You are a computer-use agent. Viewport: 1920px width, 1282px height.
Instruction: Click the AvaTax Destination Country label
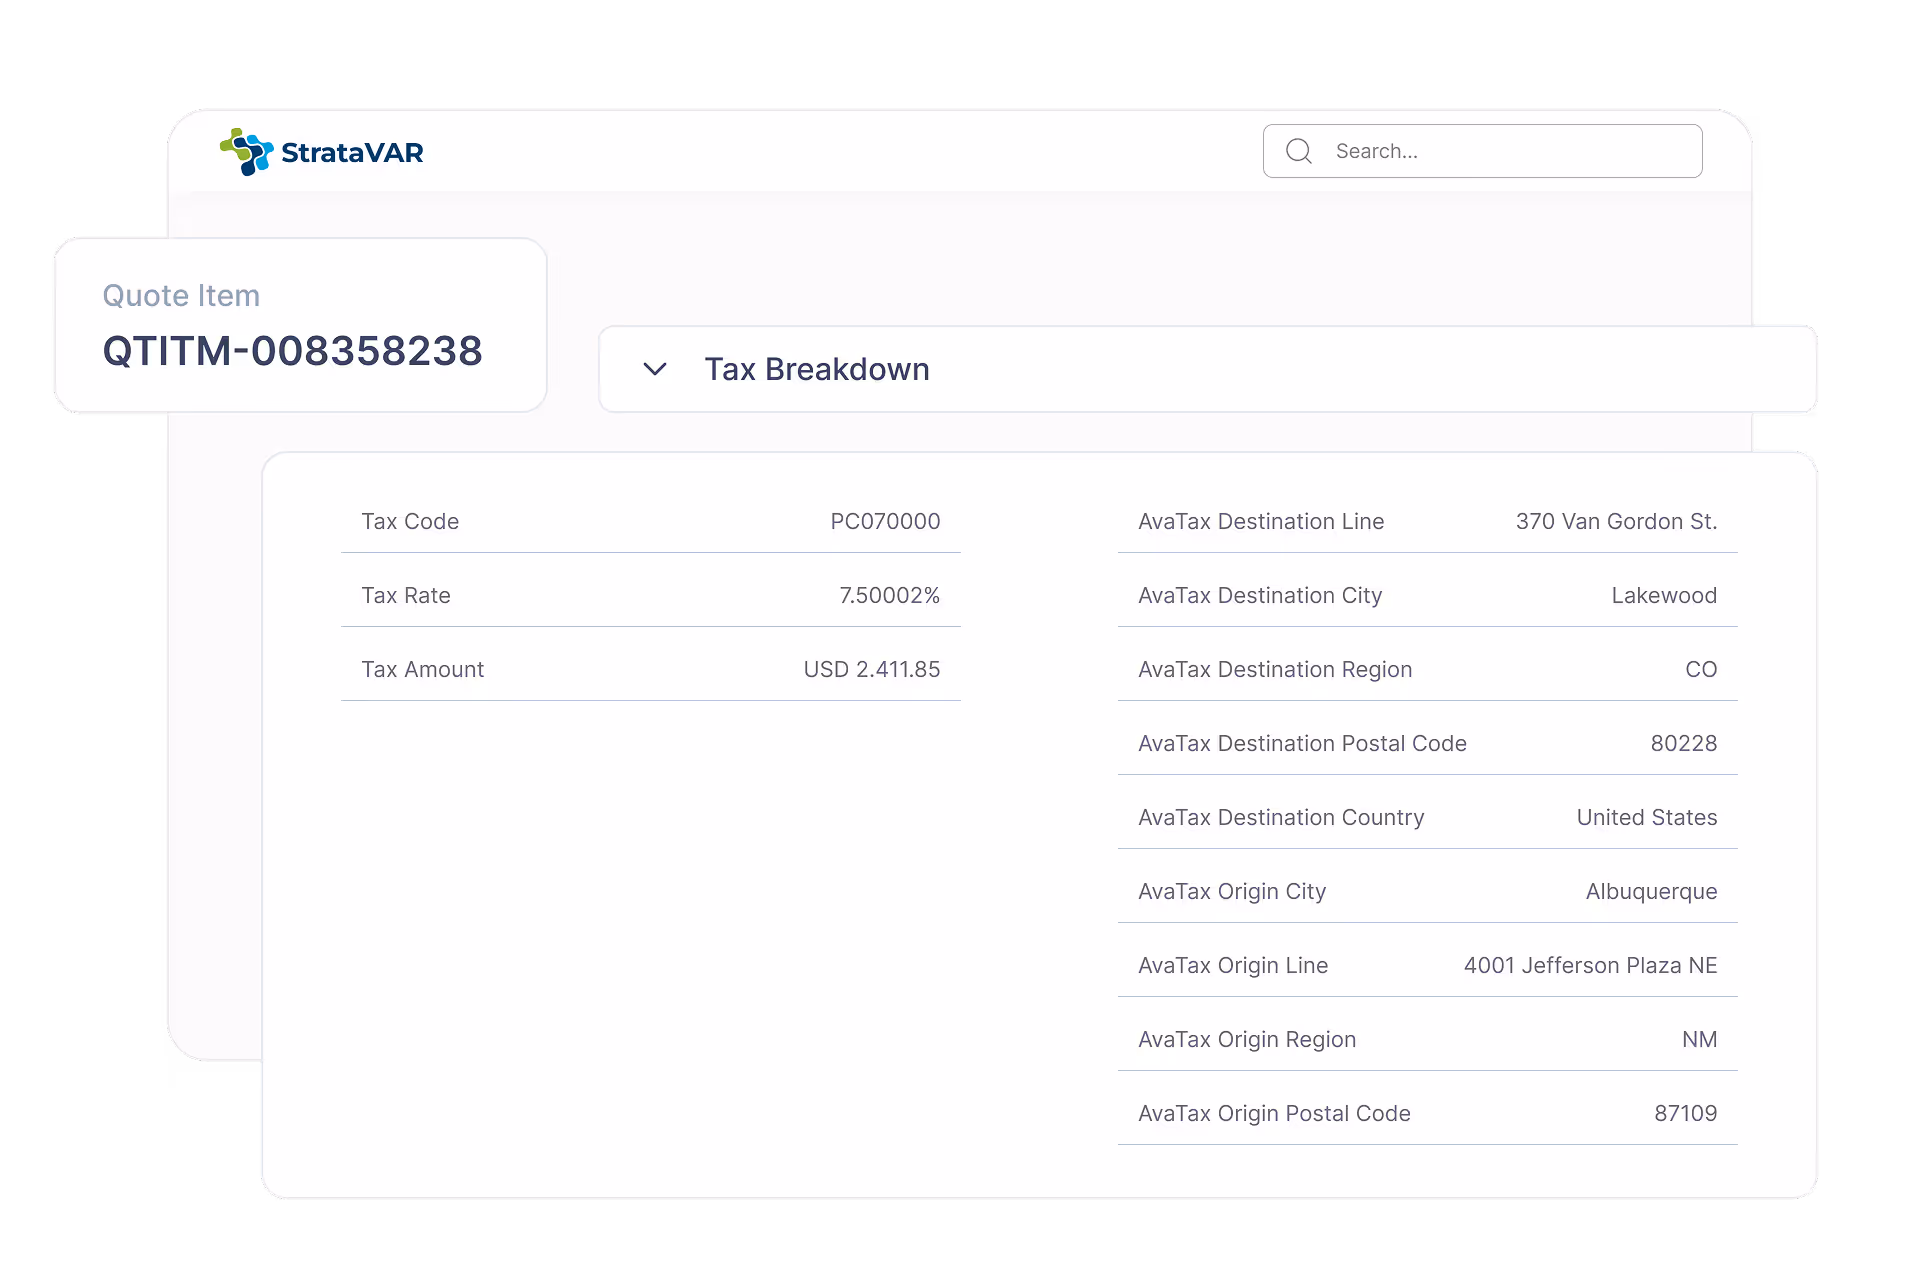click(1281, 817)
